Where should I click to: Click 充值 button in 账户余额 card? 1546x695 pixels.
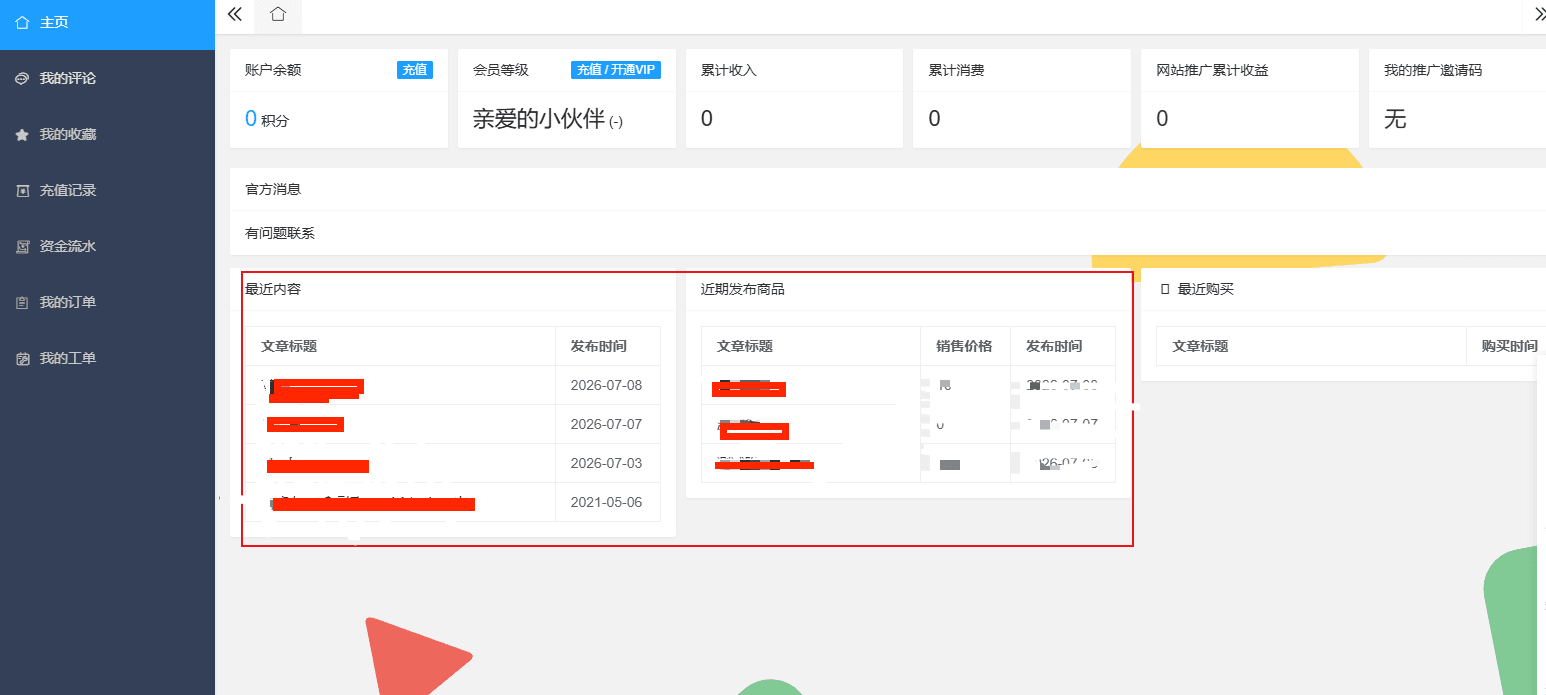coord(415,70)
